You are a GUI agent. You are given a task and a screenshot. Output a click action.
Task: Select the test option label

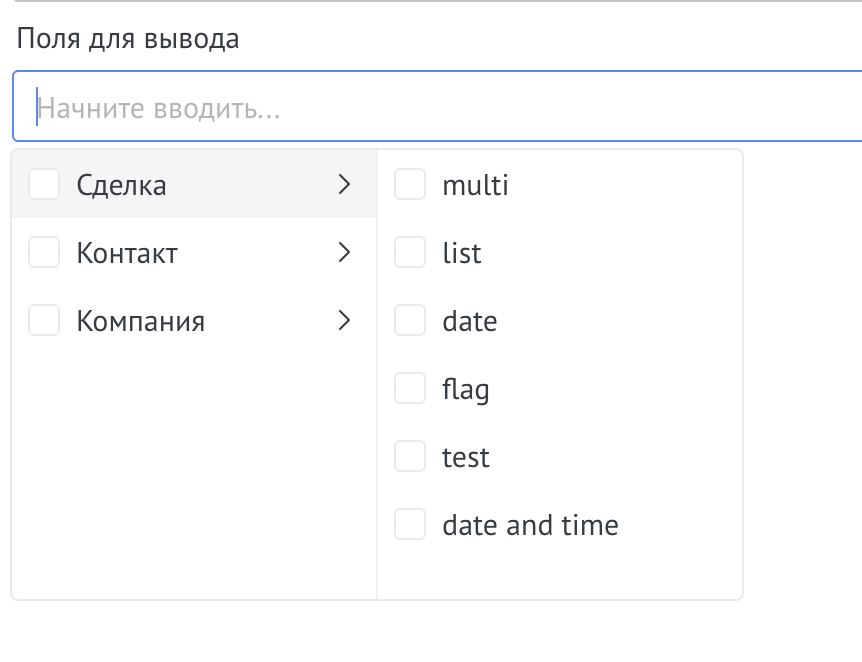[x=466, y=457]
